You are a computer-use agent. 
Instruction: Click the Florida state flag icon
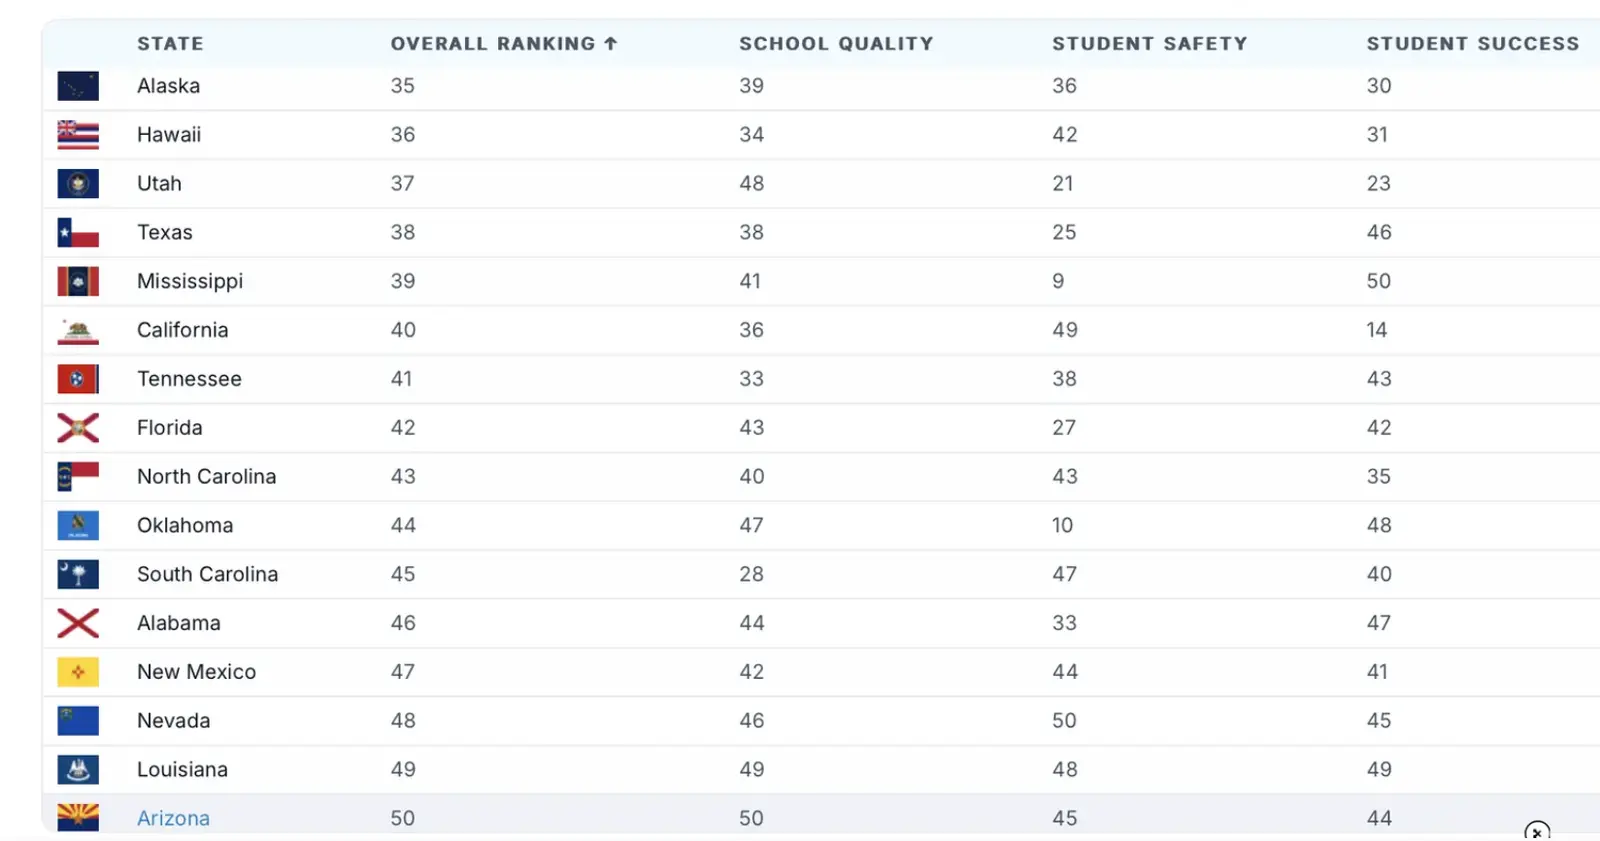pos(78,428)
